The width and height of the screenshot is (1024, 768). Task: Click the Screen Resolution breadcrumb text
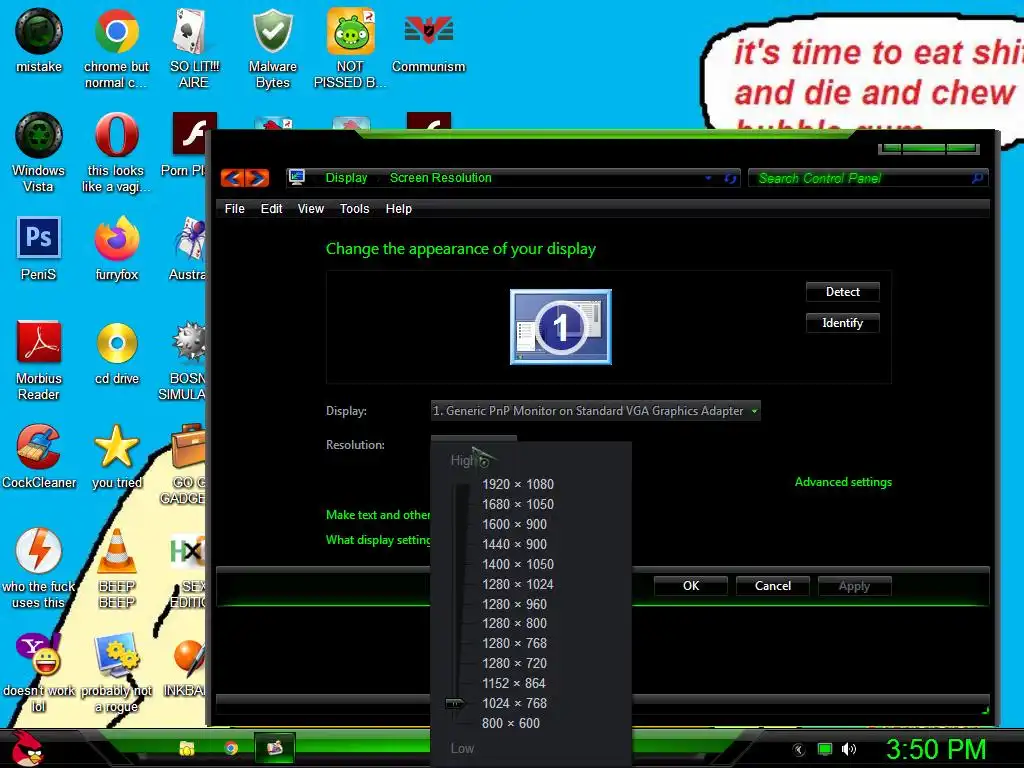(440, 178)
